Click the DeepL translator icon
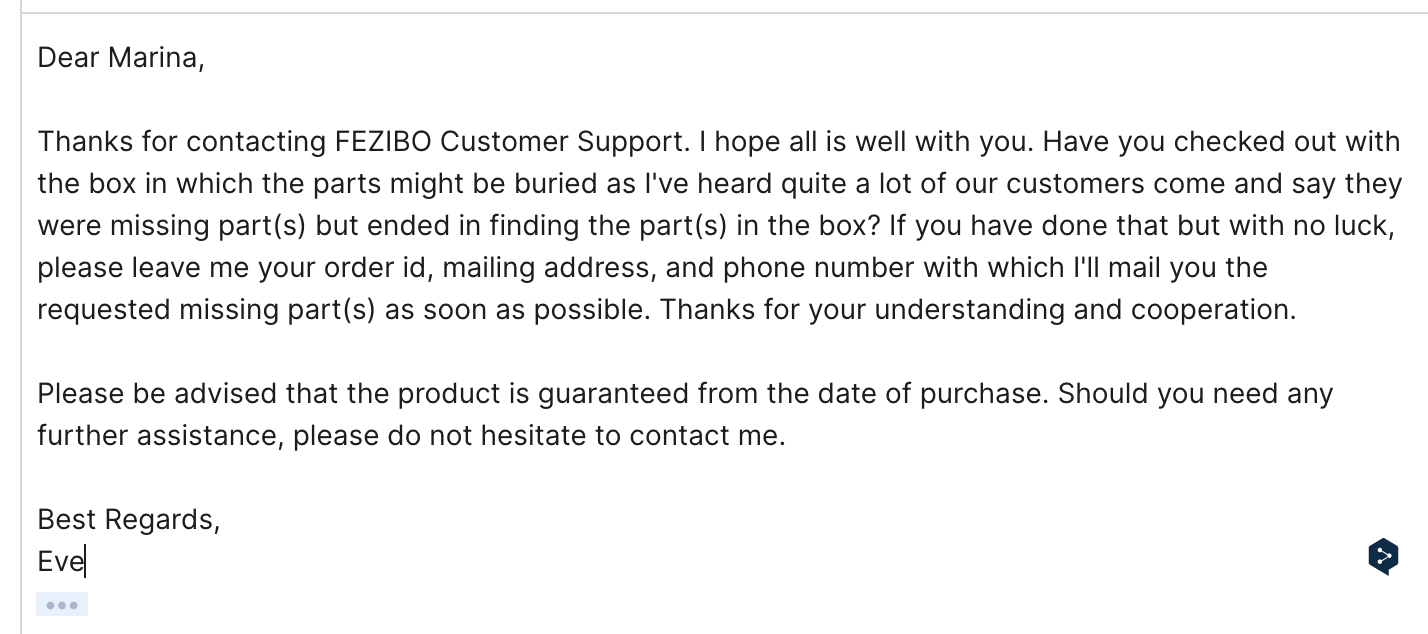Image resolution: width=1428 pixels, height=634 pixels. (x=1383, y=556)
